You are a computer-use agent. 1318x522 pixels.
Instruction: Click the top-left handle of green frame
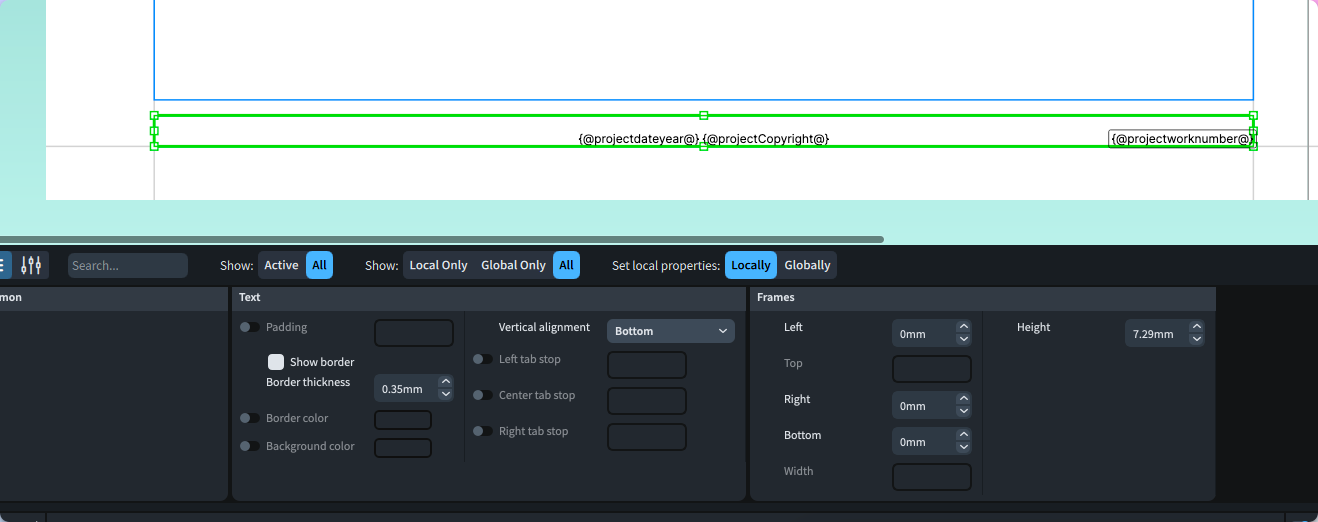[154, 115]
